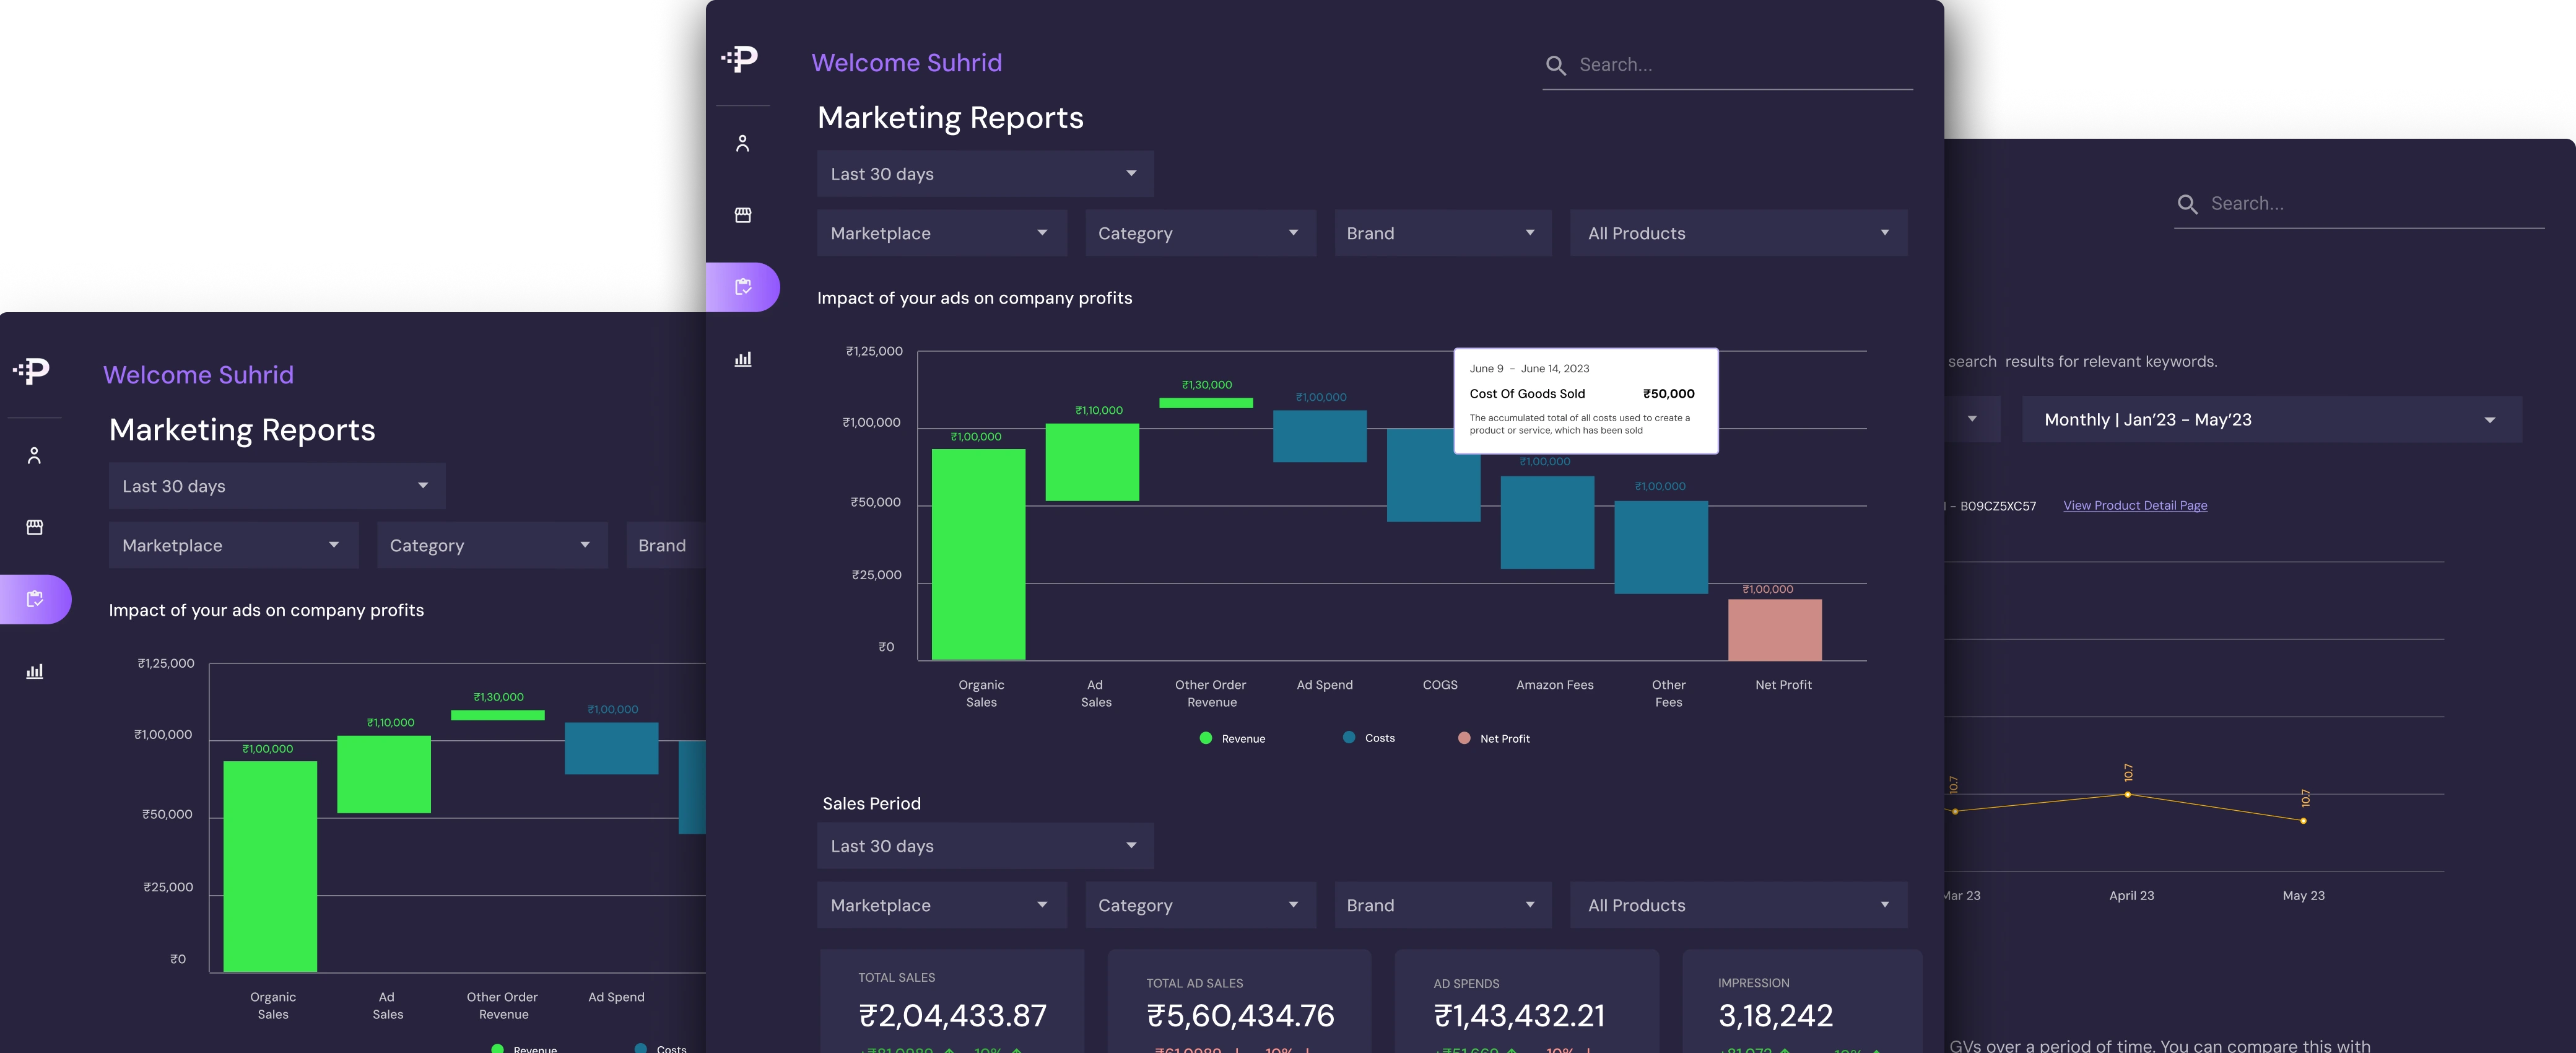Click the search magnifier icon beside Welcome Suhrid
This screenshot has width=2576, height=1053.
(x=1555, y=66)
